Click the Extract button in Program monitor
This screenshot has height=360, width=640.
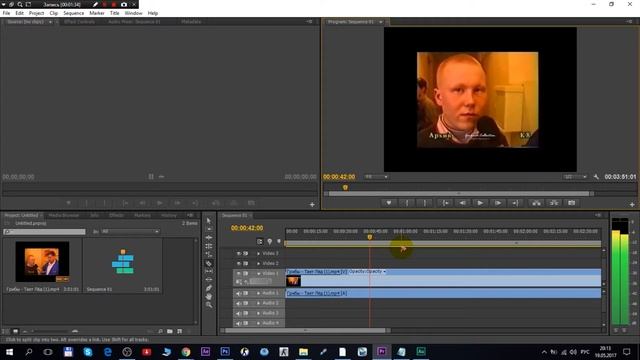tap(554, 203)
